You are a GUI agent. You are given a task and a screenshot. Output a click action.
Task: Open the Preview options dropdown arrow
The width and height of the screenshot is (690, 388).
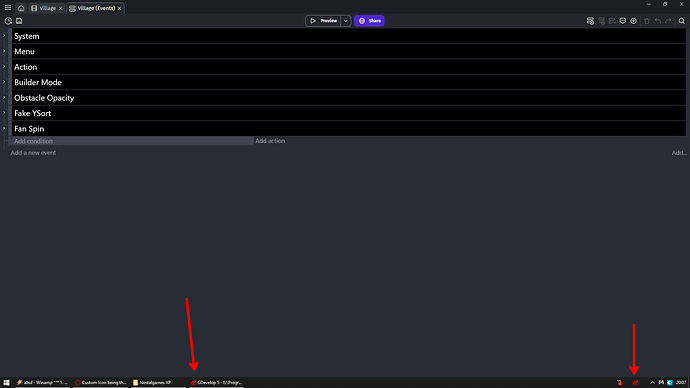pos(345,21)
